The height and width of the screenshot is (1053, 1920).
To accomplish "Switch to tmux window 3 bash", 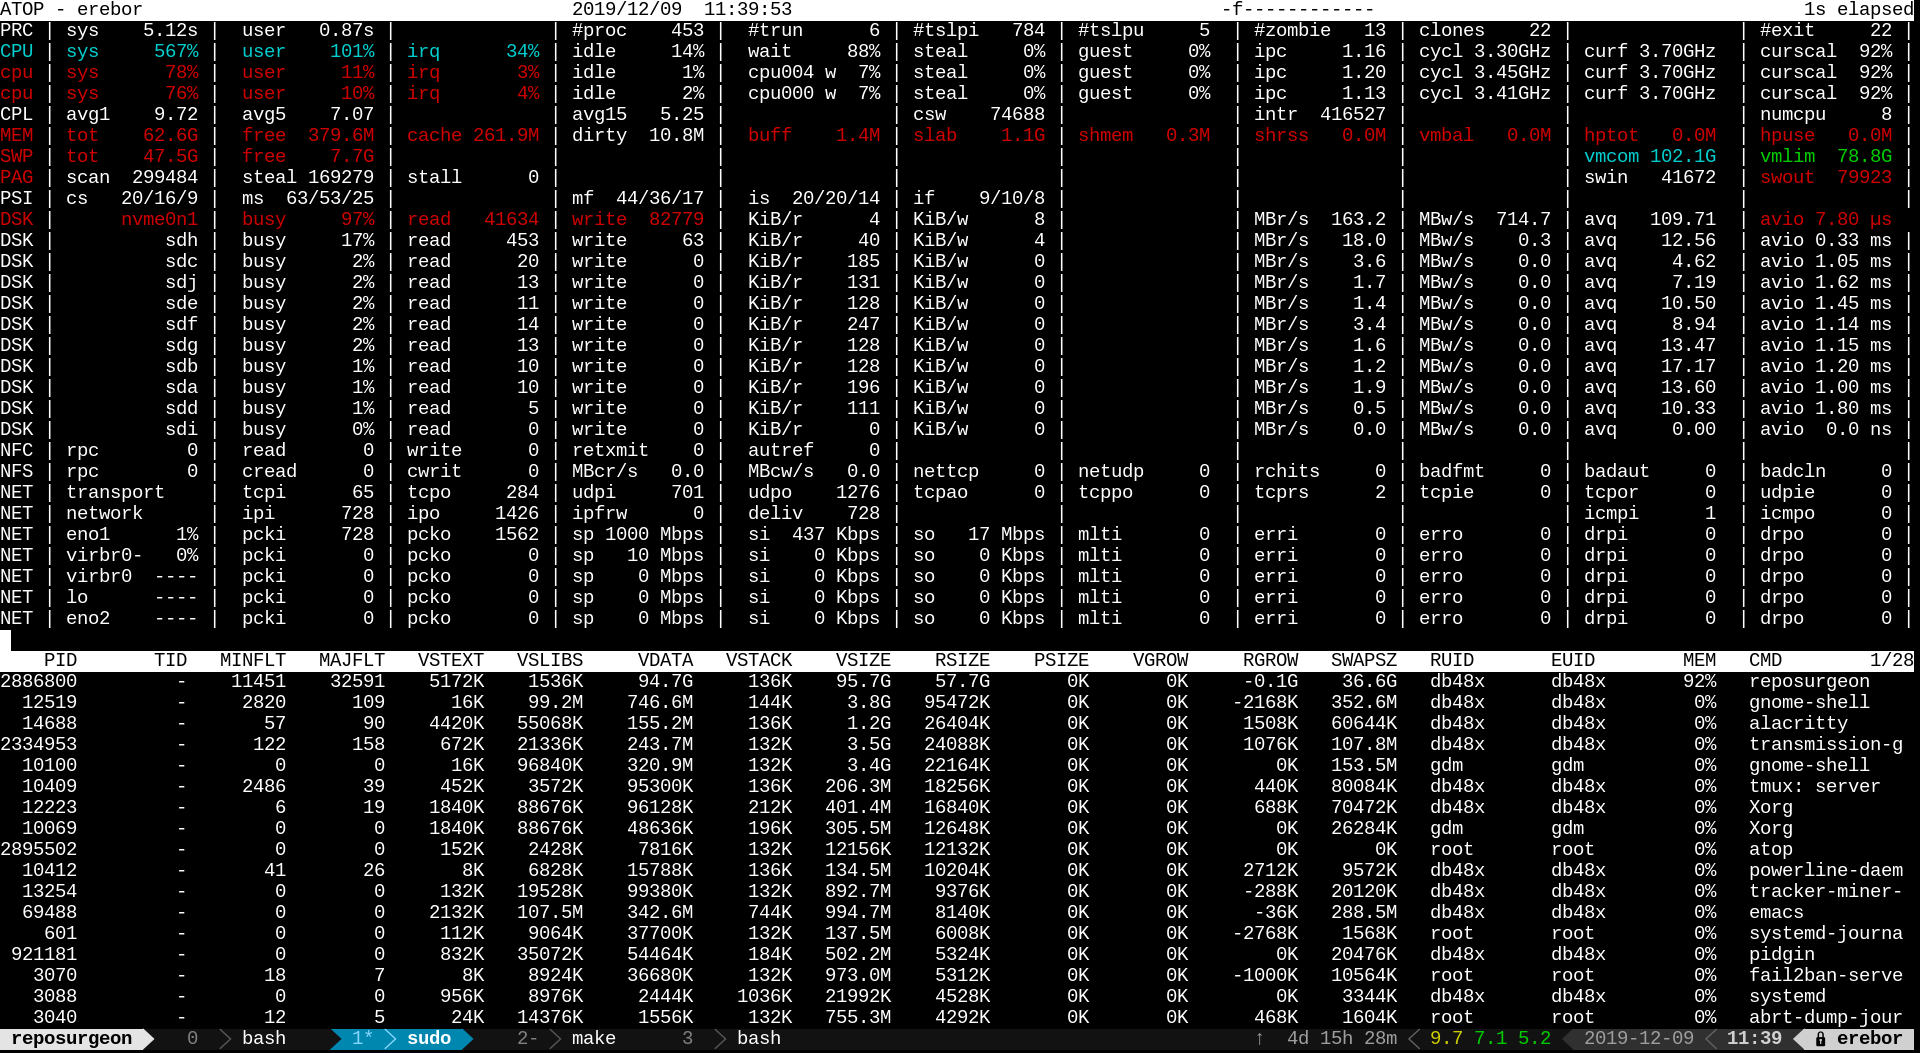I will (731, 1039).
